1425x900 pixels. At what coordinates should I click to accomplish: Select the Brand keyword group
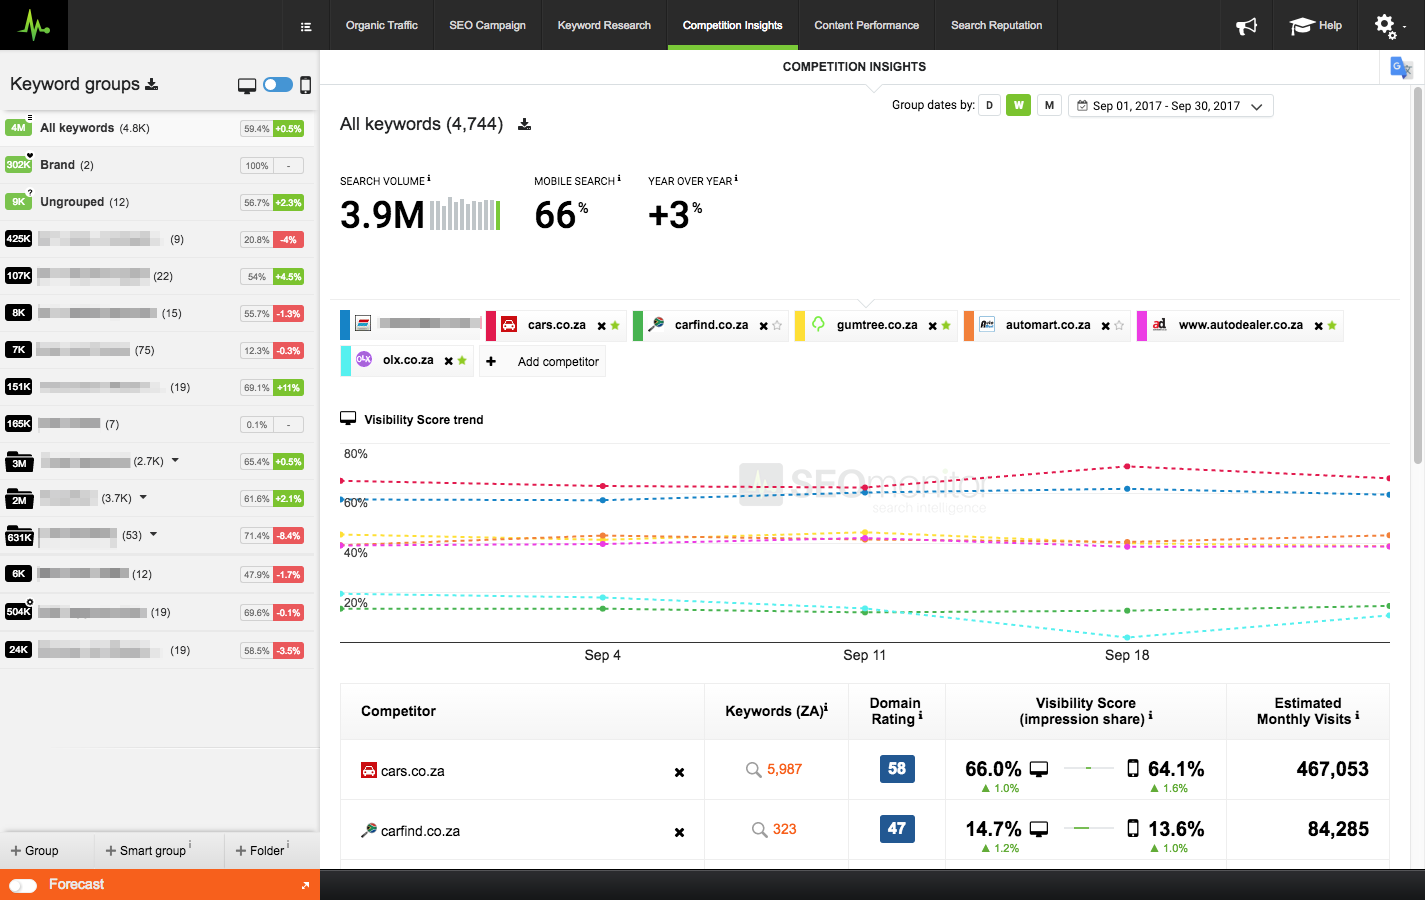pyautogui.click(x=57, y=165)
